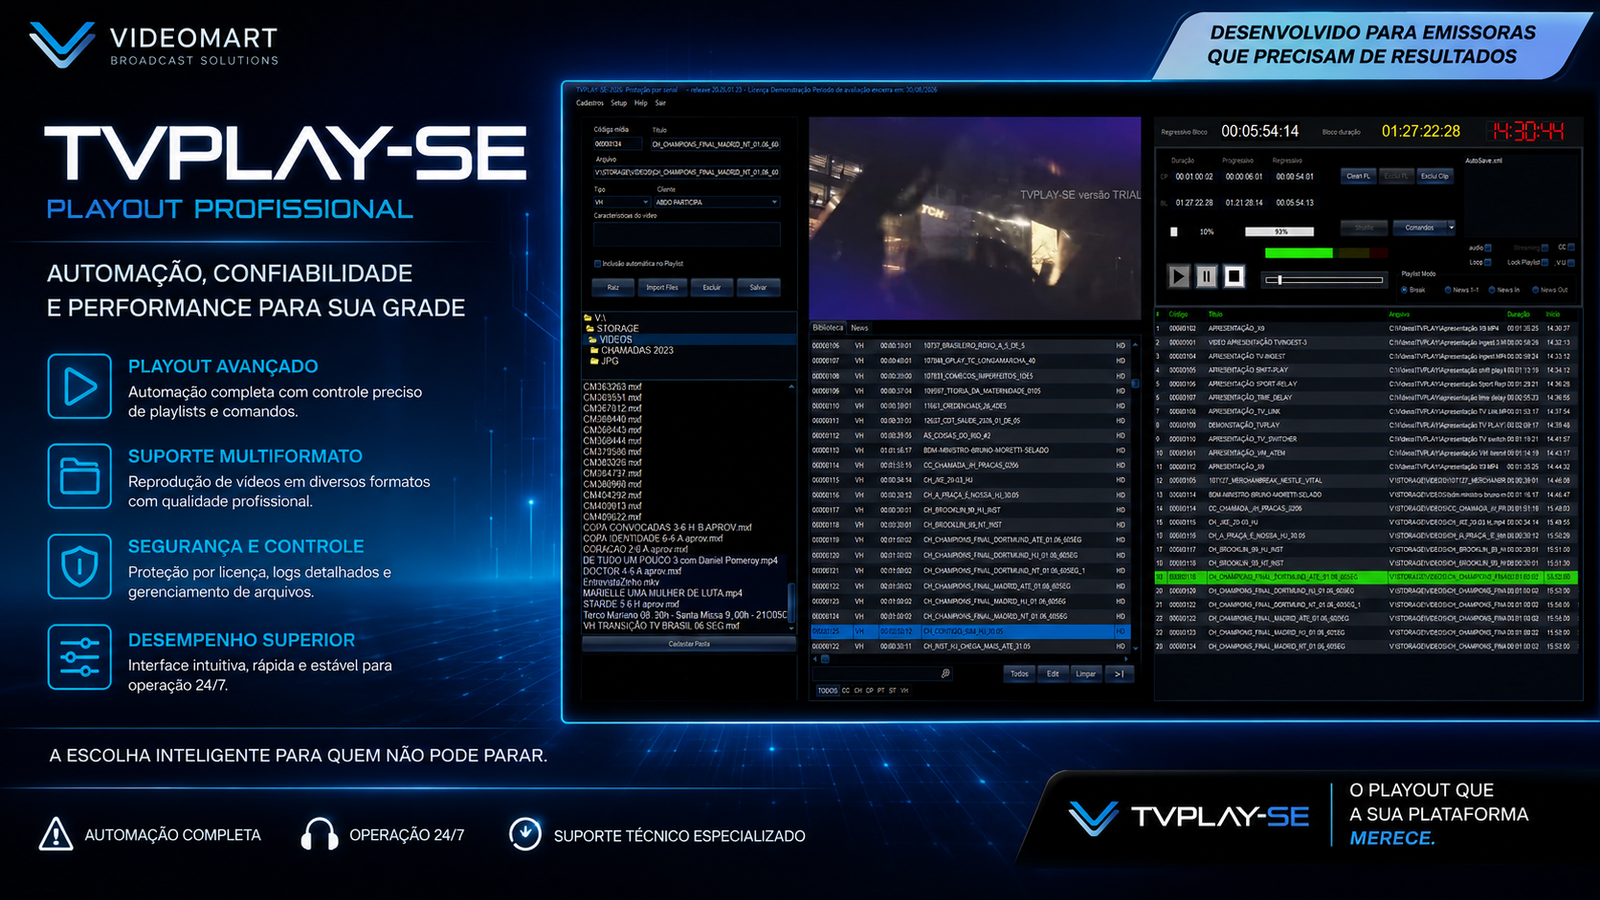This screenshot has width=1600, height=900.
Task: Start playback with the Play button
Action: (1179, 276)
